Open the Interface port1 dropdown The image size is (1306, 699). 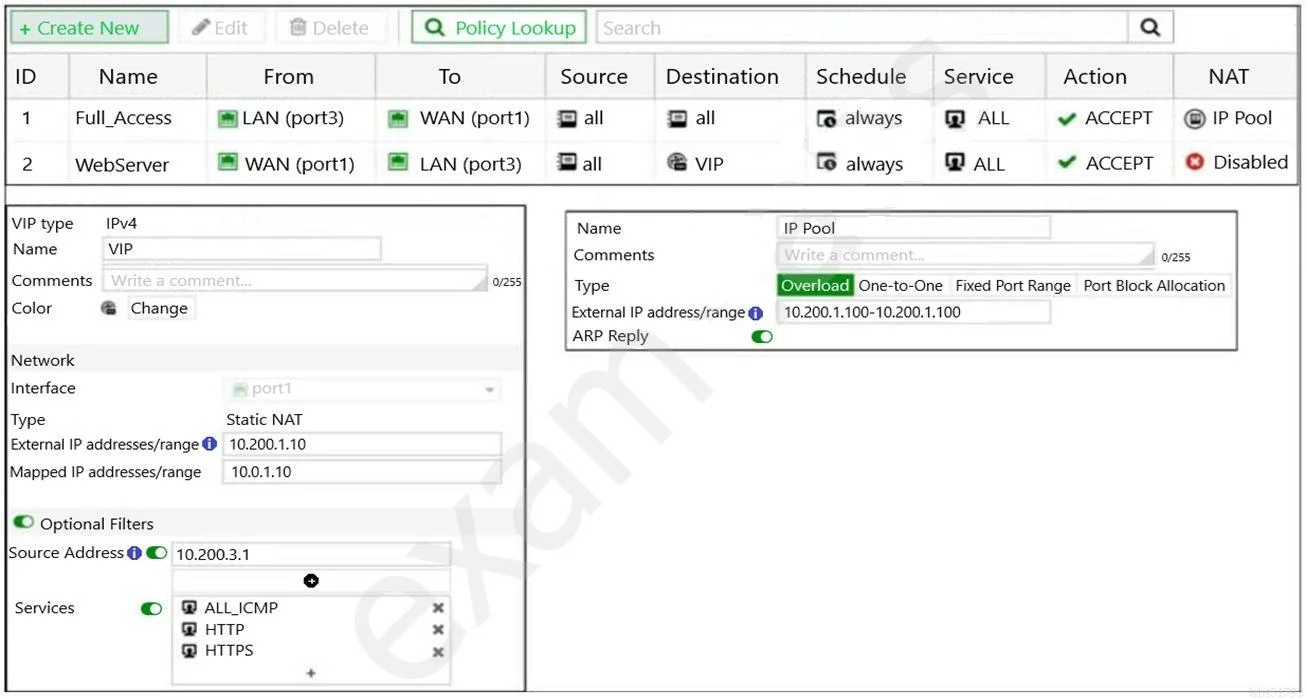pos(362,389)
